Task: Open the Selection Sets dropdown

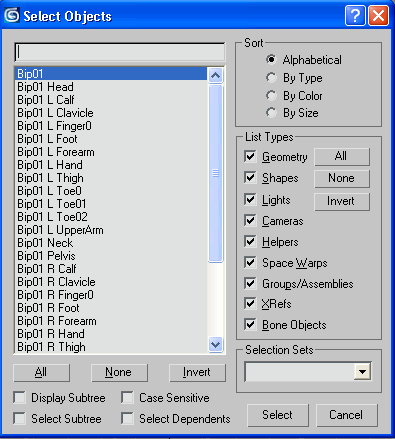Action: (362, 371)
